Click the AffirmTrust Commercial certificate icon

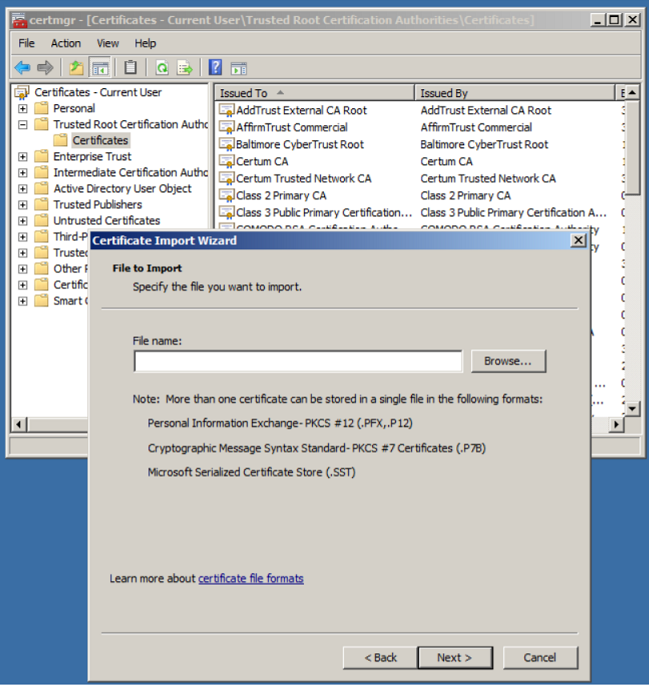pos(226,127)
